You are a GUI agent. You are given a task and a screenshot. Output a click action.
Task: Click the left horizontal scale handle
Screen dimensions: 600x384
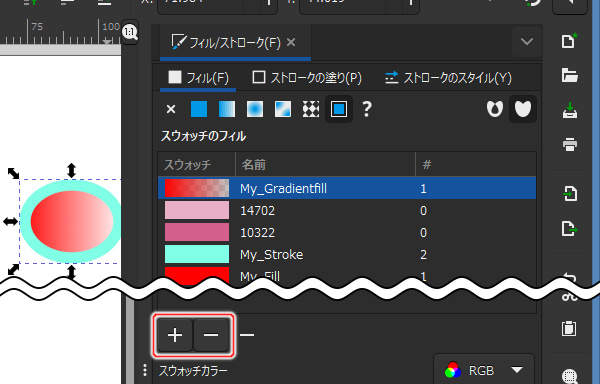click(x=10, y=221)
